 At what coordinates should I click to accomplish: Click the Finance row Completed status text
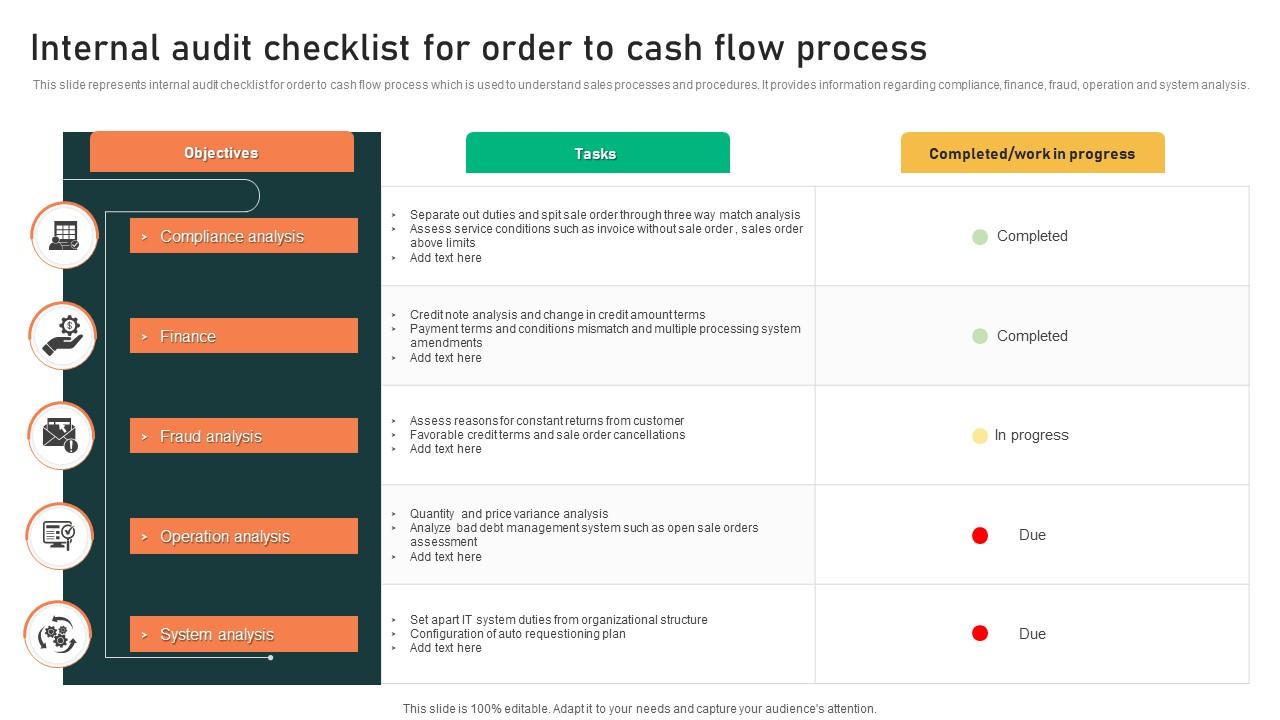(1032, 336)
